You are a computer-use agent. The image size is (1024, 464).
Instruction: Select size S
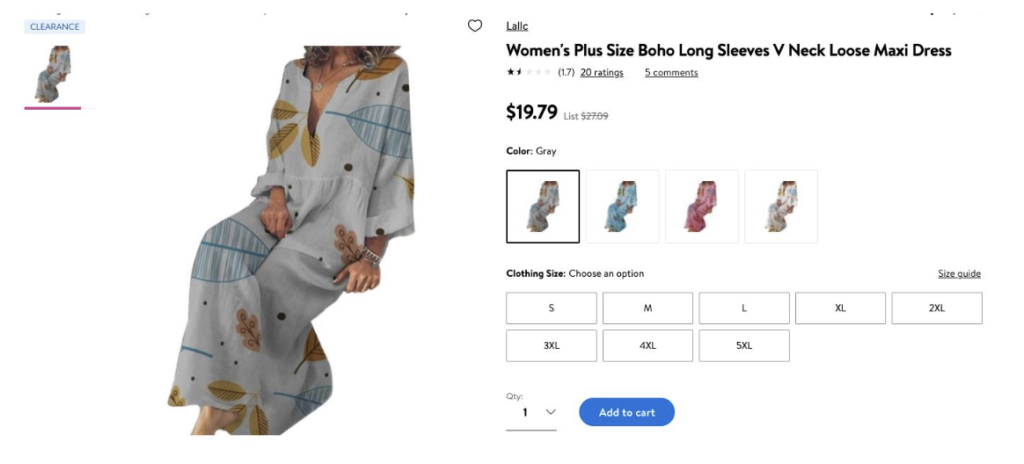click(x=551, y=308)
